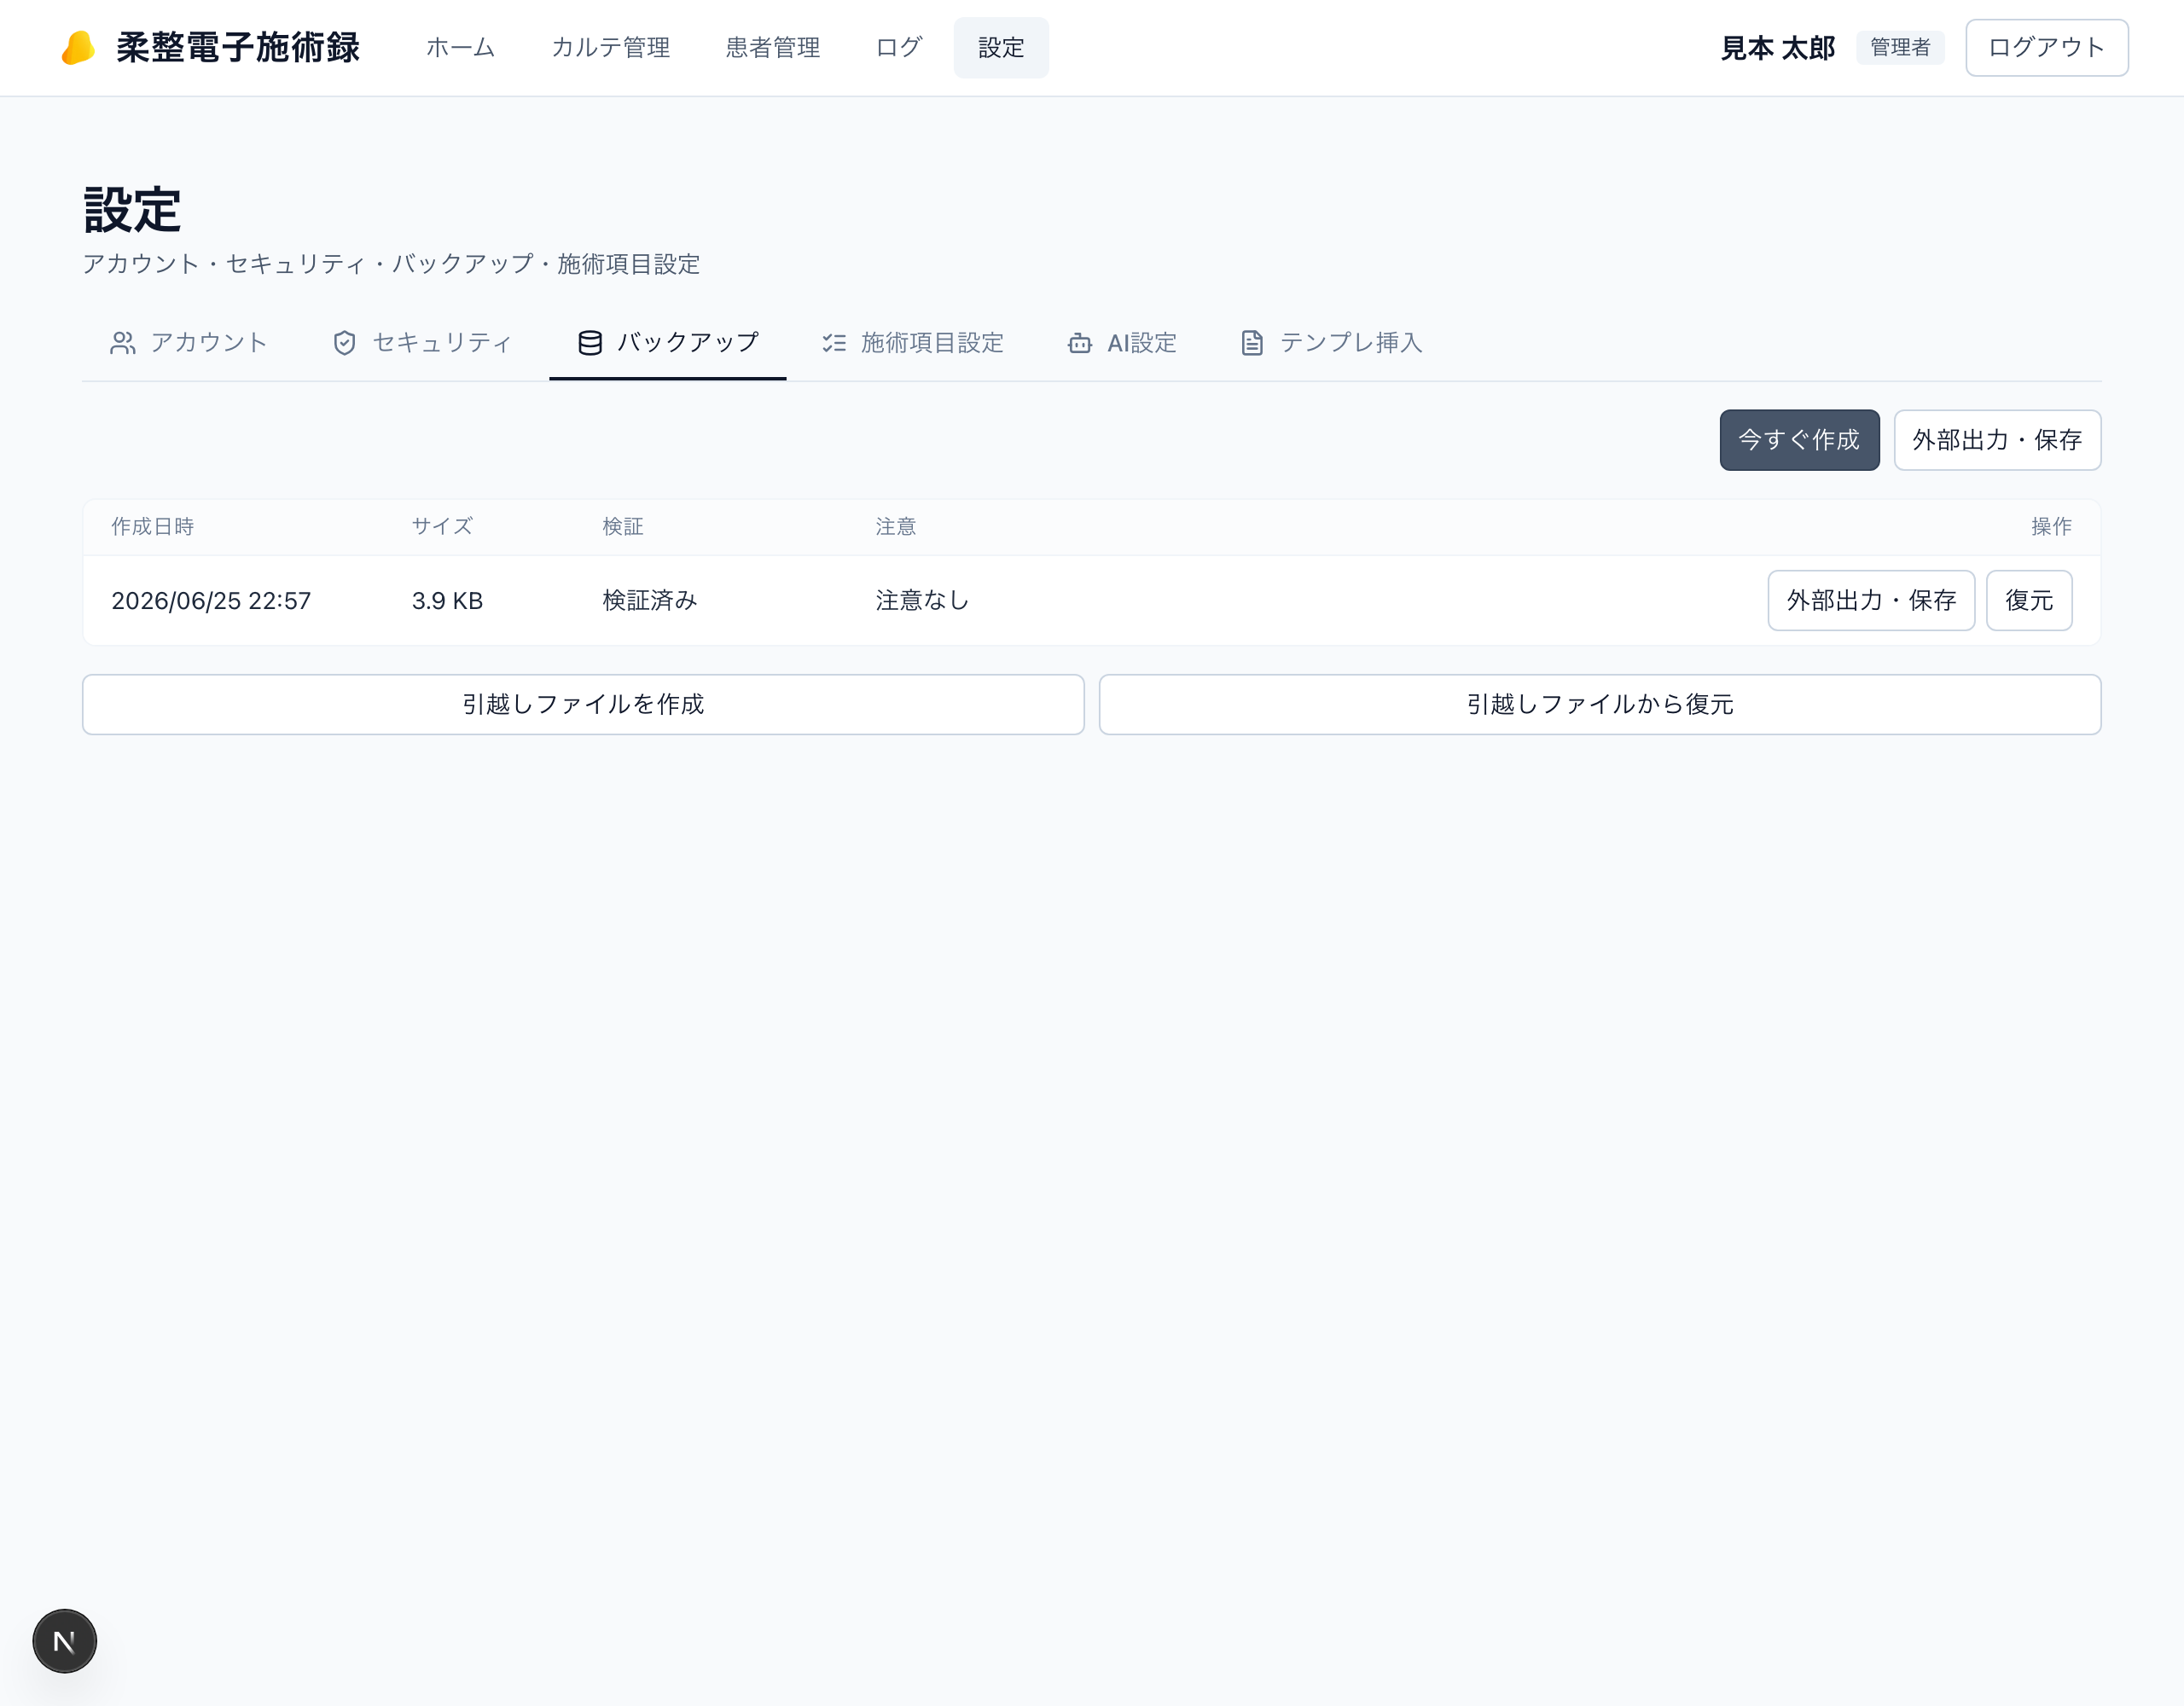The width and height of the screenshot is (2184, 1706).
Task: Click the 3.9 KB size cell
Action: [447, 600]
